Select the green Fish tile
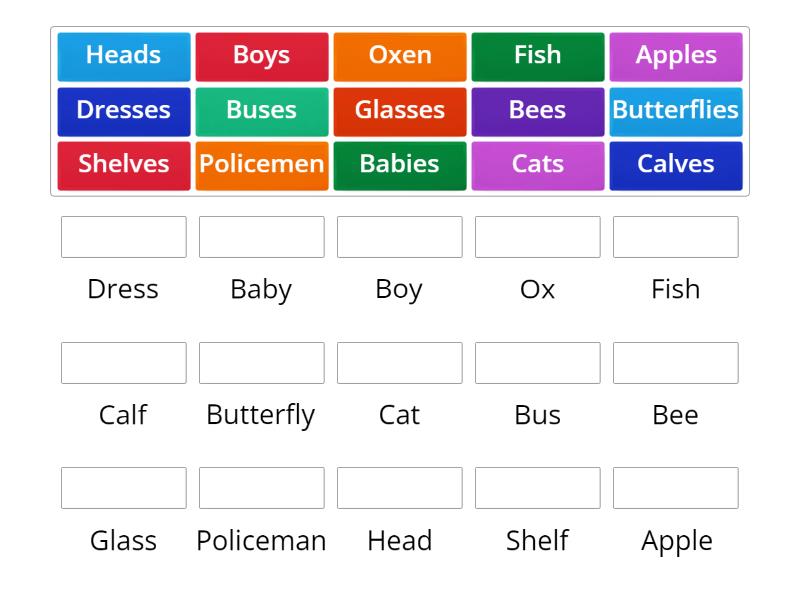 tap(537, 56)
